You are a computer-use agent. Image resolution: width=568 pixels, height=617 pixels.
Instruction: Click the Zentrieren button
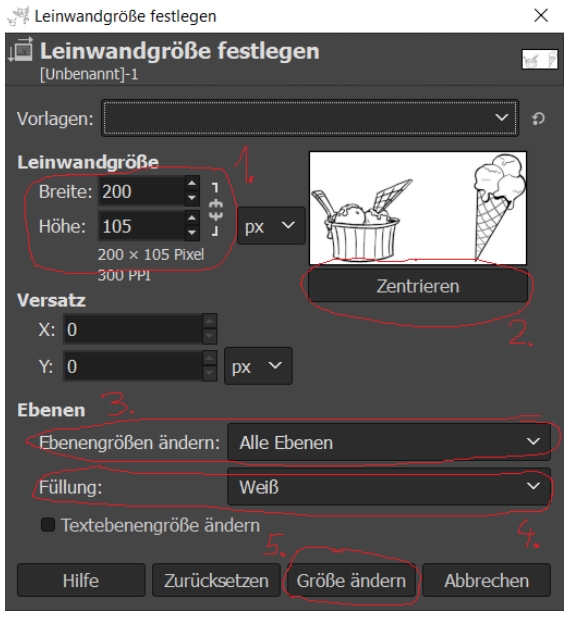point(418,286)
